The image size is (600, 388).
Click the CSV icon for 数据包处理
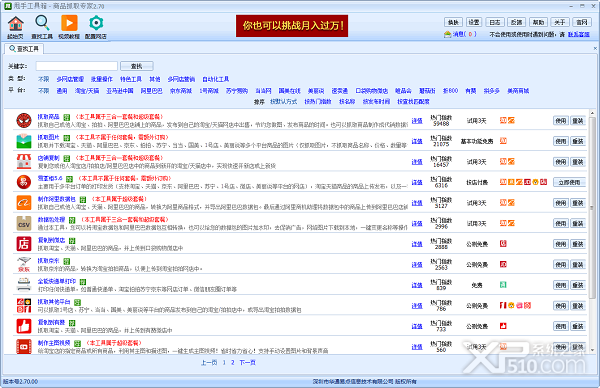click(24, 223)
